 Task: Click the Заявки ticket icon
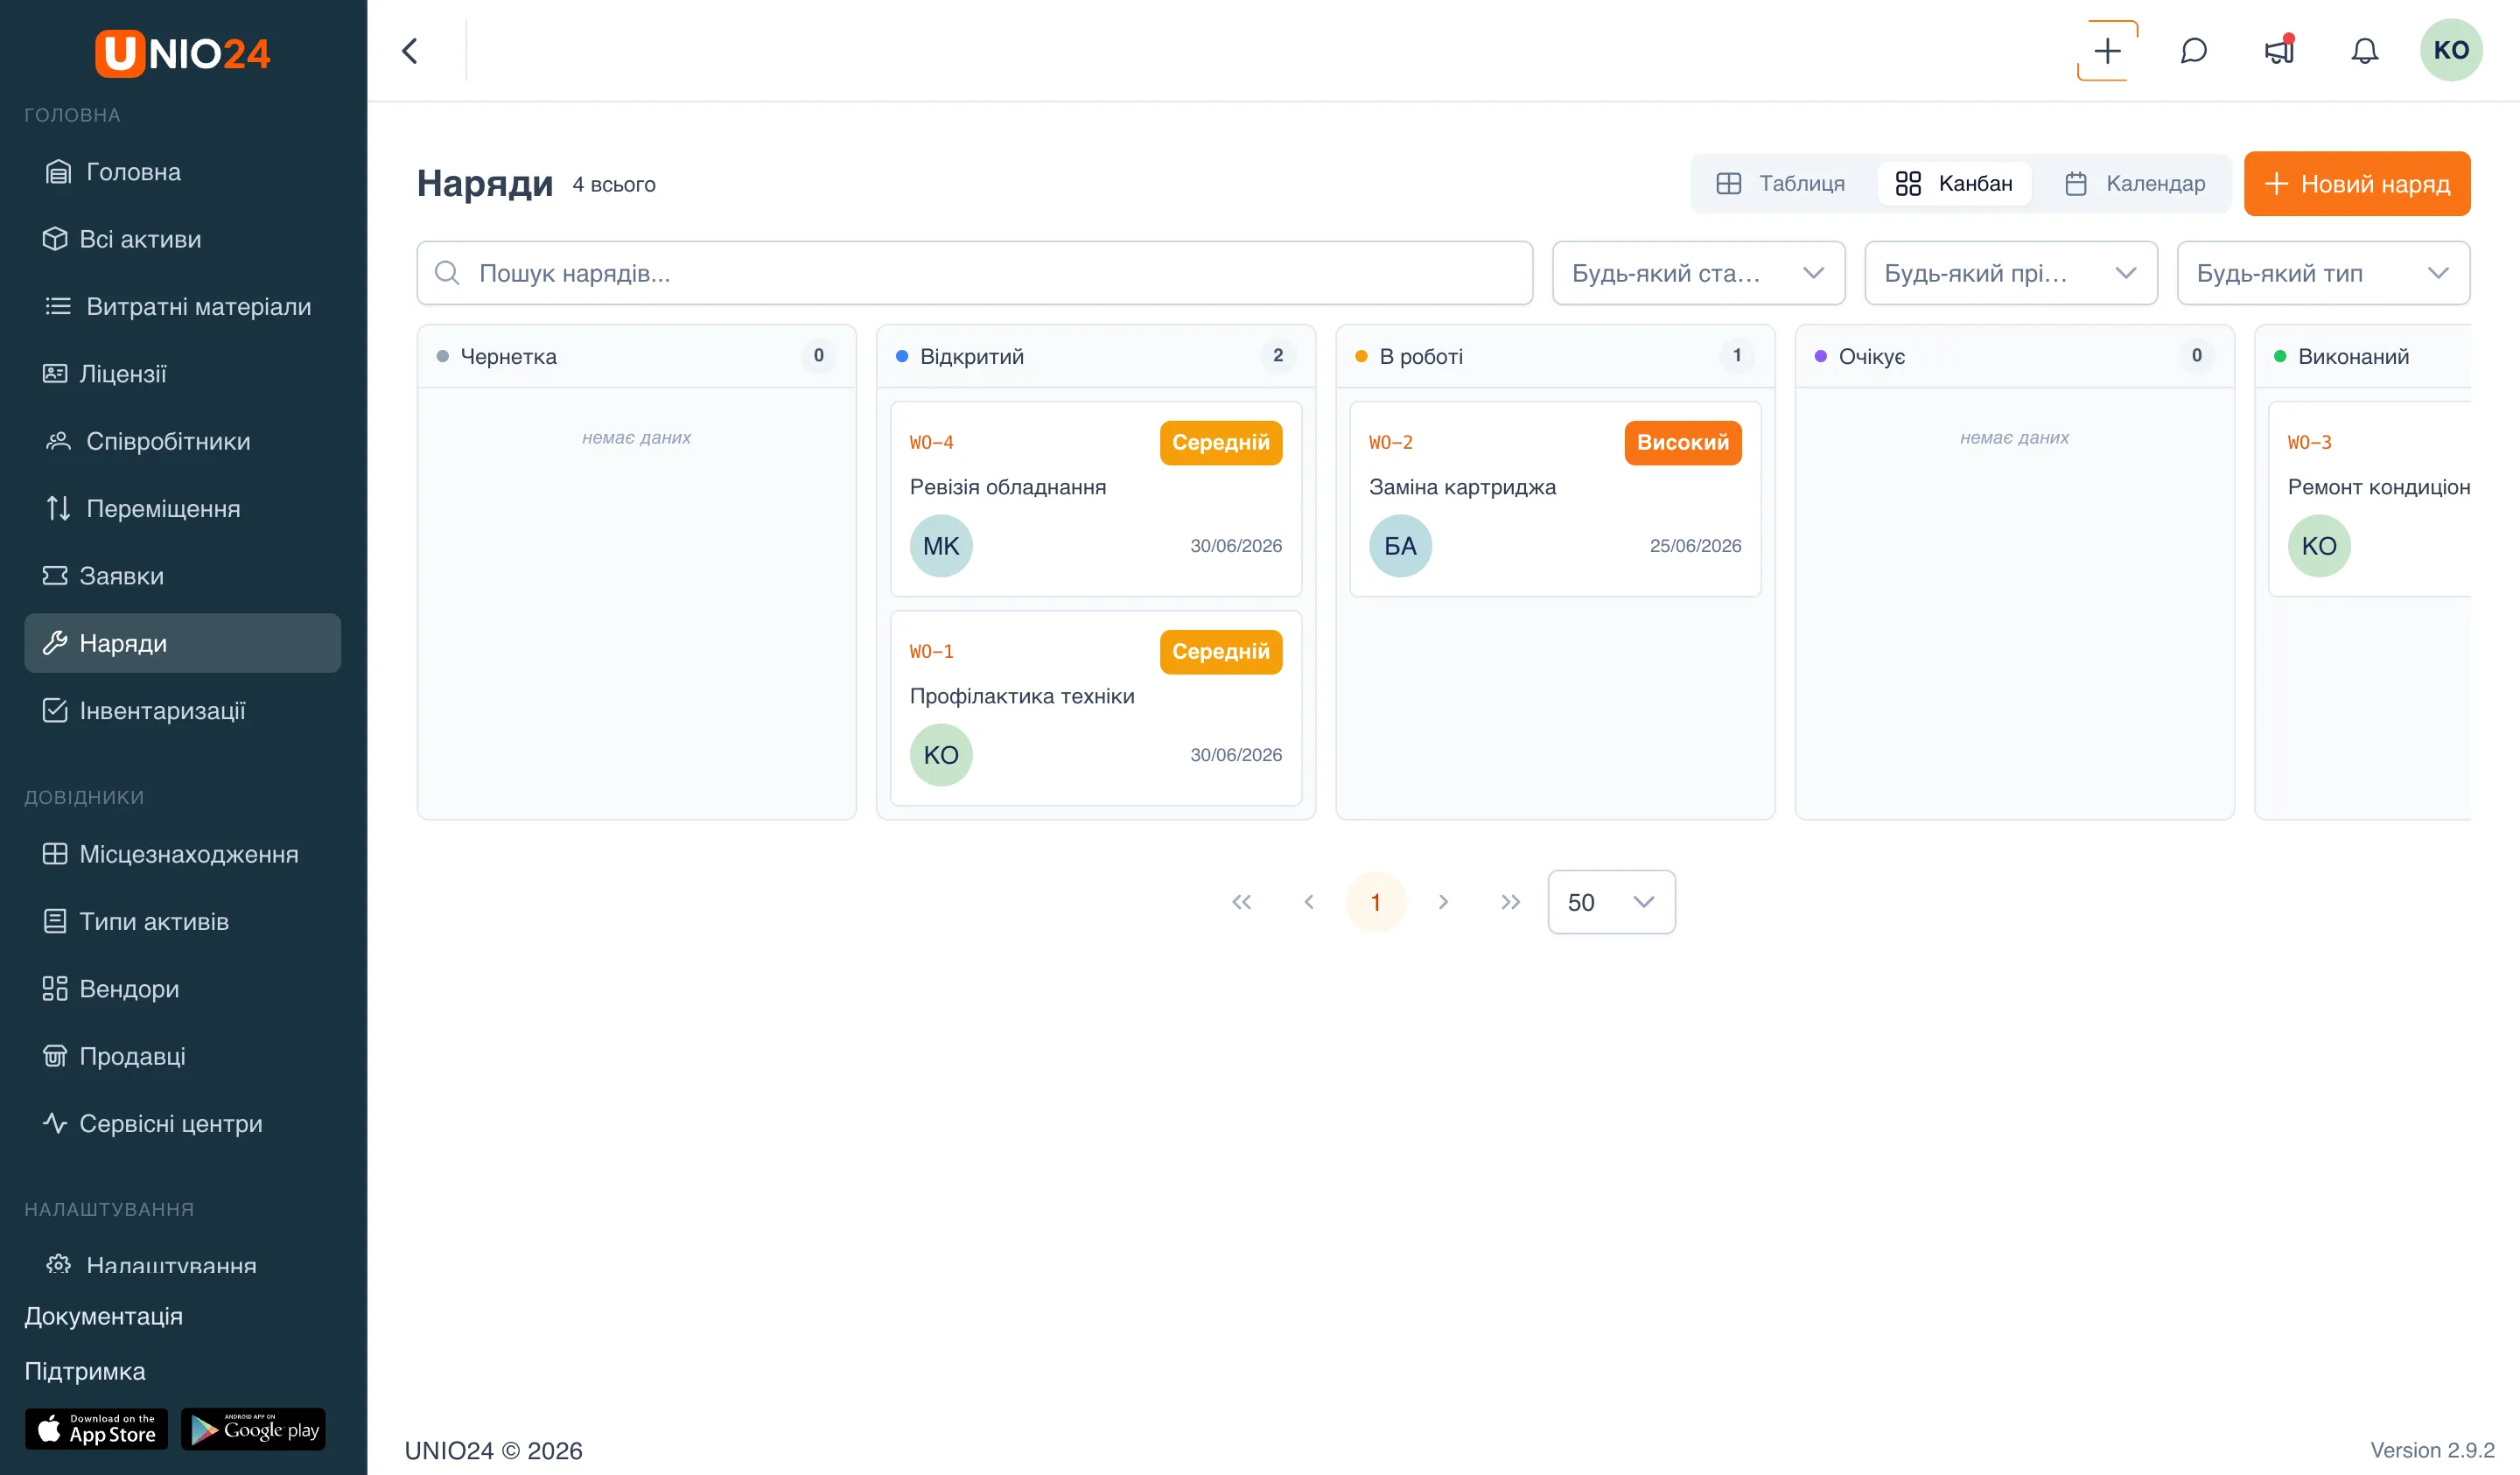pyautogui.click(x=55, y=576)
